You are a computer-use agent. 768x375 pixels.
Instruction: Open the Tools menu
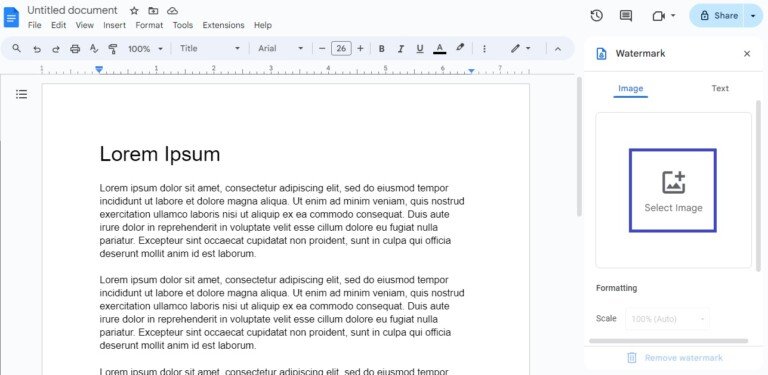[x=183, y=25]
